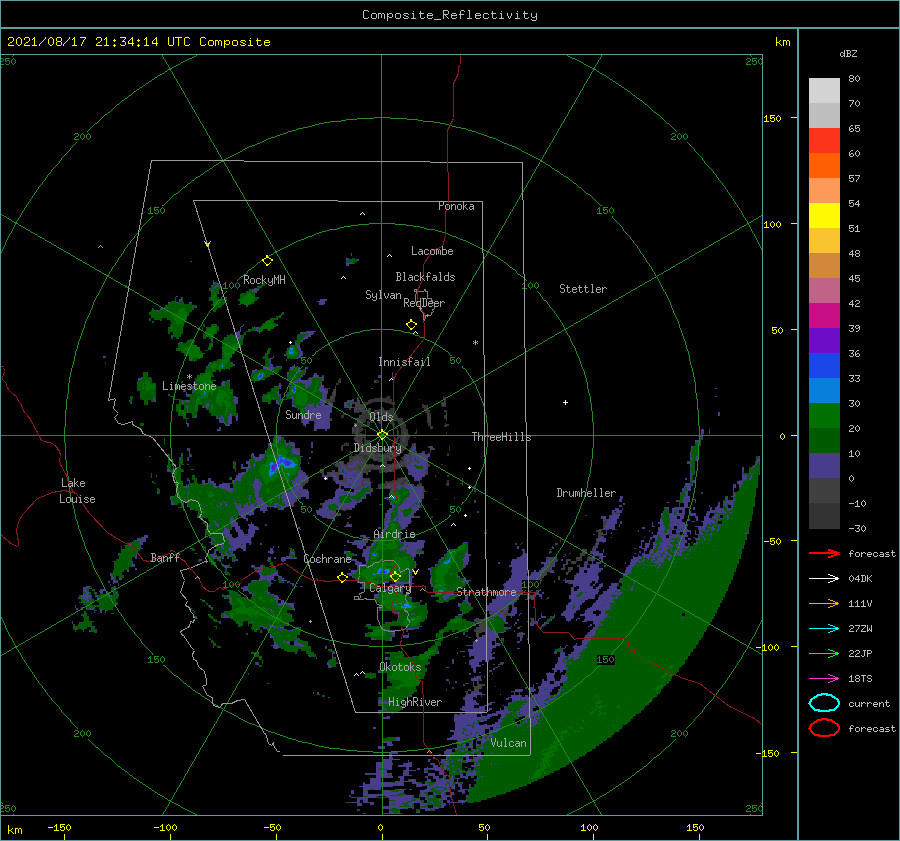Click the yellow diamond marker above Calgary label
Screen dimensions: 900x841
point(395,576)
